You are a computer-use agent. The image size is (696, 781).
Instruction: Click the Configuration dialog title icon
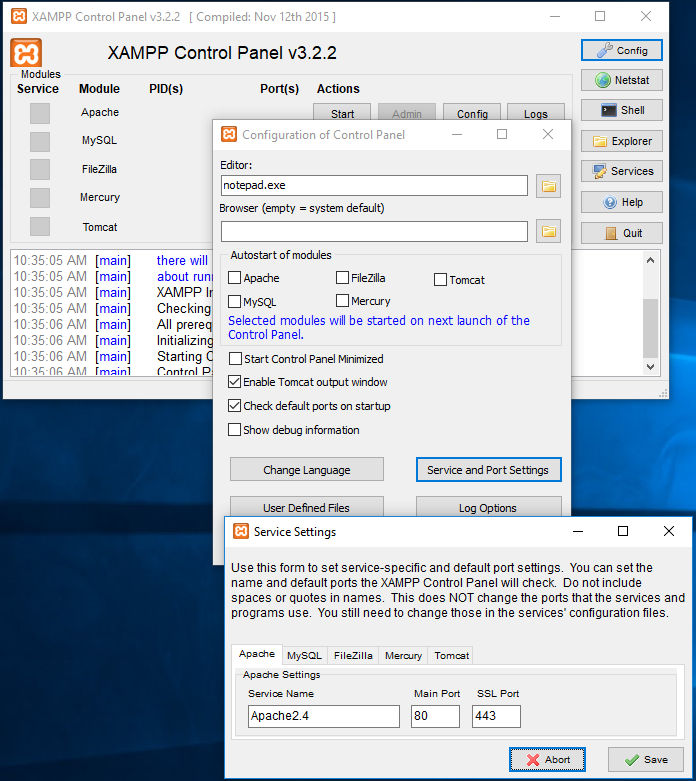coord(229,134)
